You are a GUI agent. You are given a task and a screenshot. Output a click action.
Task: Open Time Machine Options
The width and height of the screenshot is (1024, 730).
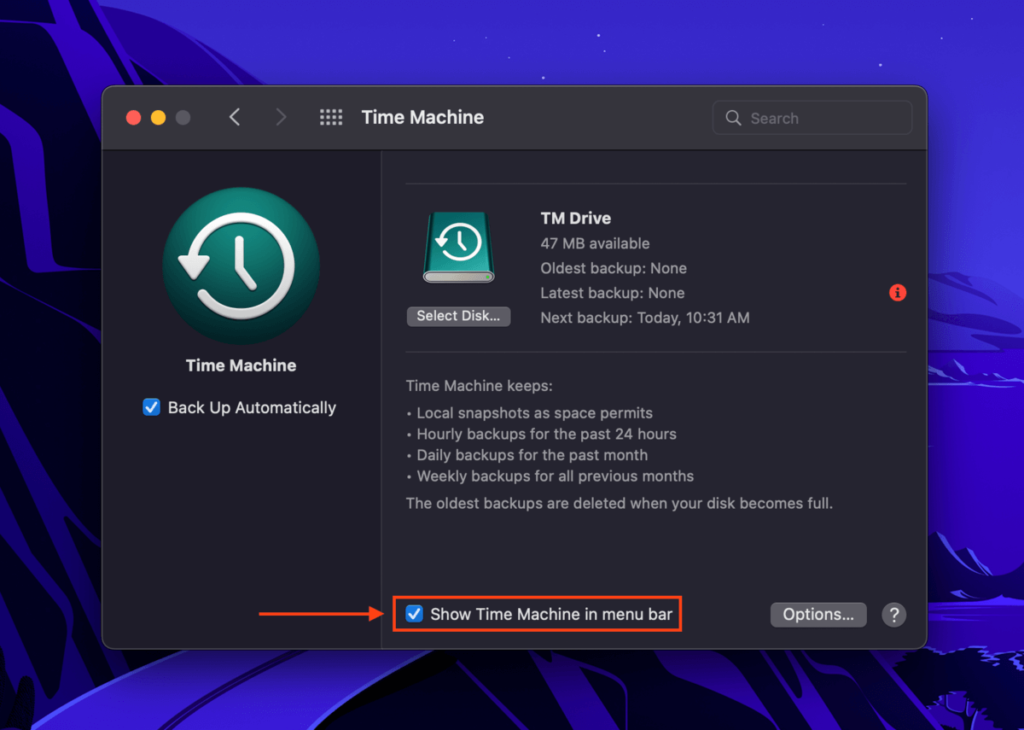pos(818,614)
